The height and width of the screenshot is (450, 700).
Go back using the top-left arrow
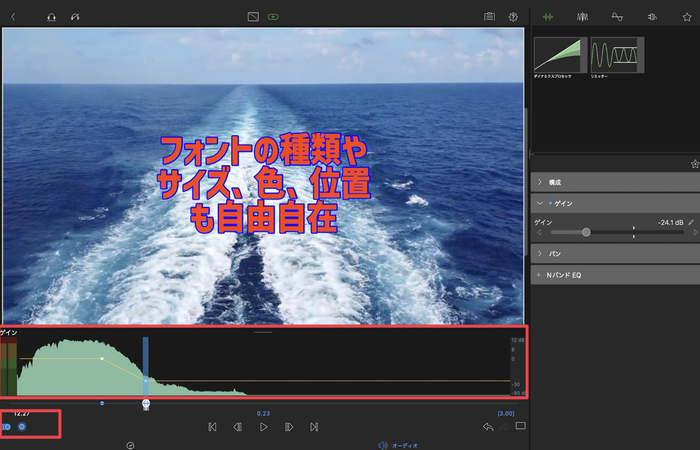pyautogui.click(x=13, y=17)
